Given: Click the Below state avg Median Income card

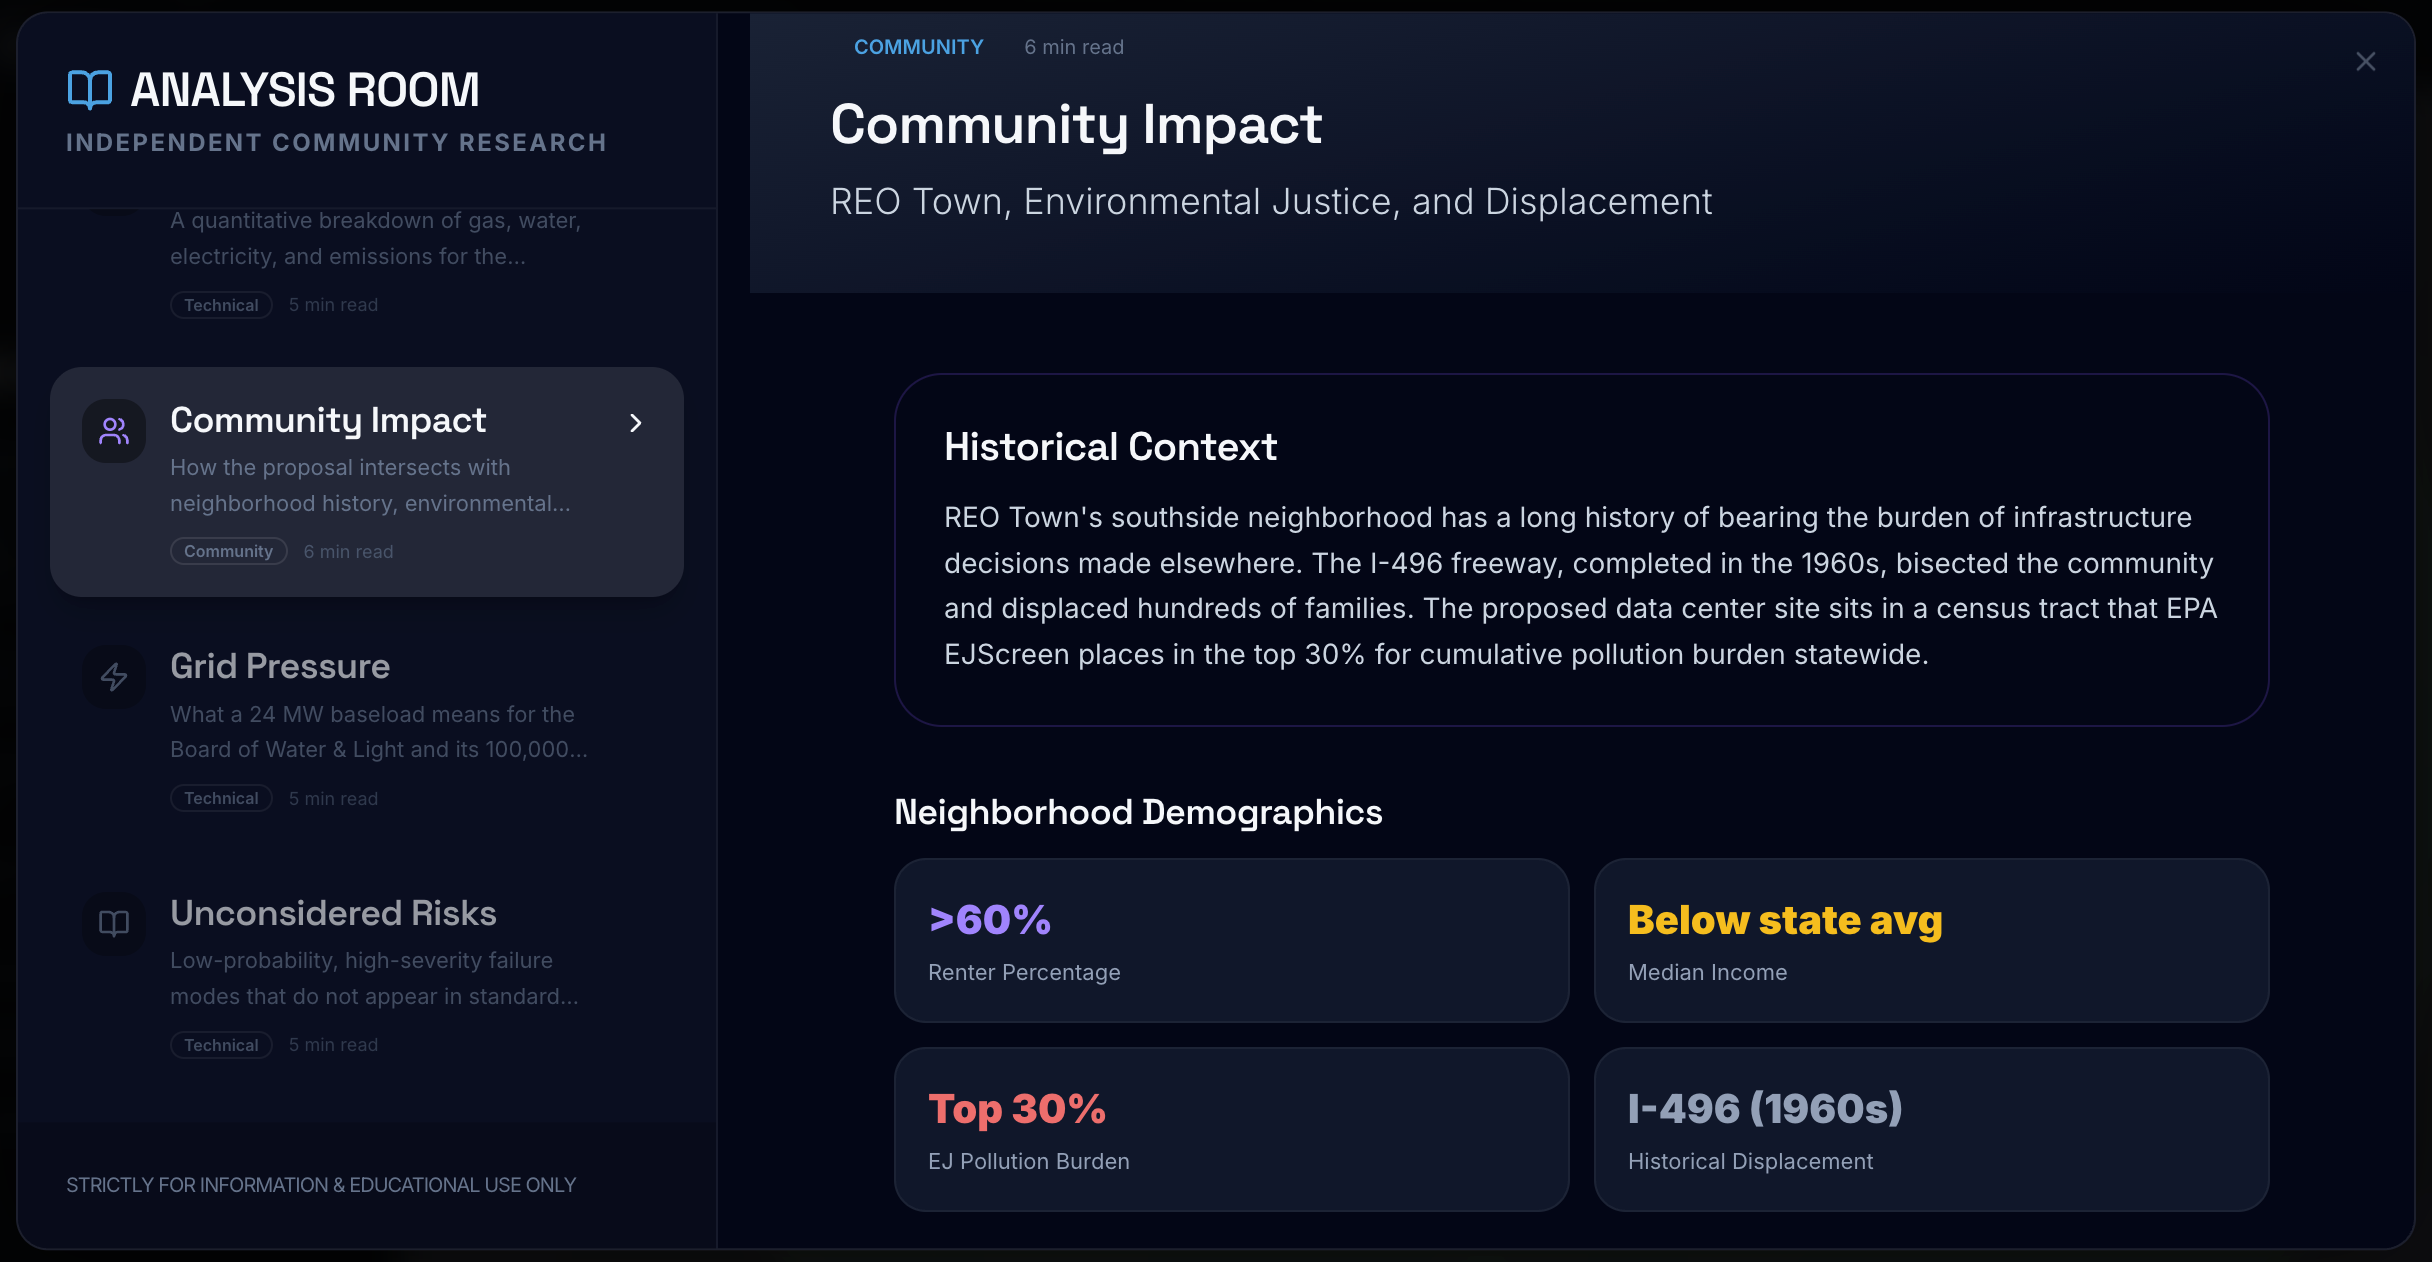Looking at the screenshot, I should pyautogui.click(x=1932, y=941).
